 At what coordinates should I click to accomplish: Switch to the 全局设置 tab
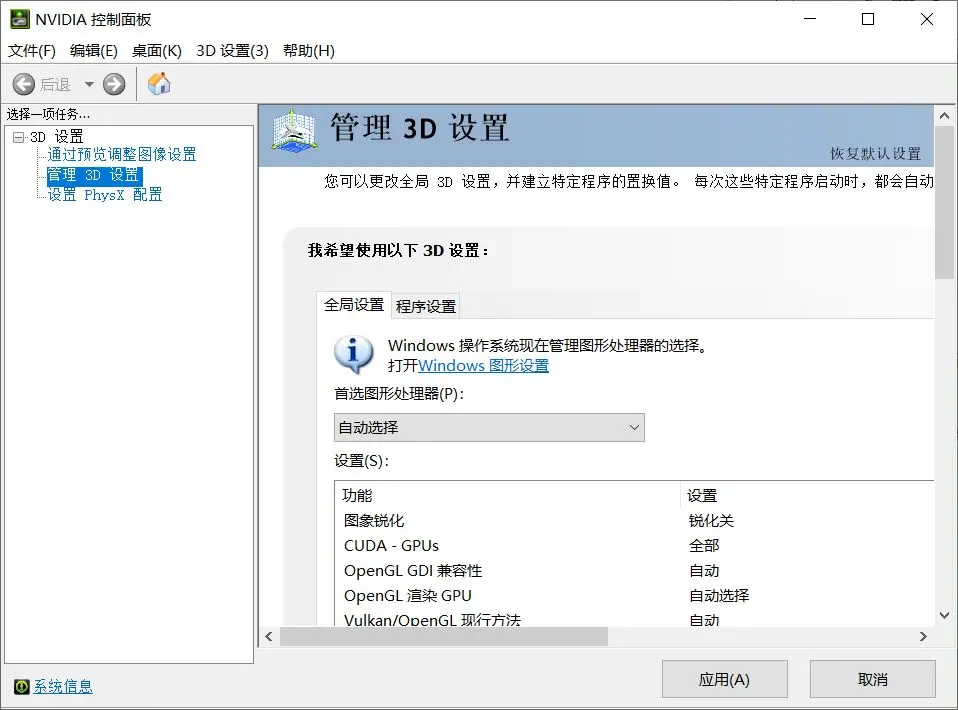click(x=354, y=304)
